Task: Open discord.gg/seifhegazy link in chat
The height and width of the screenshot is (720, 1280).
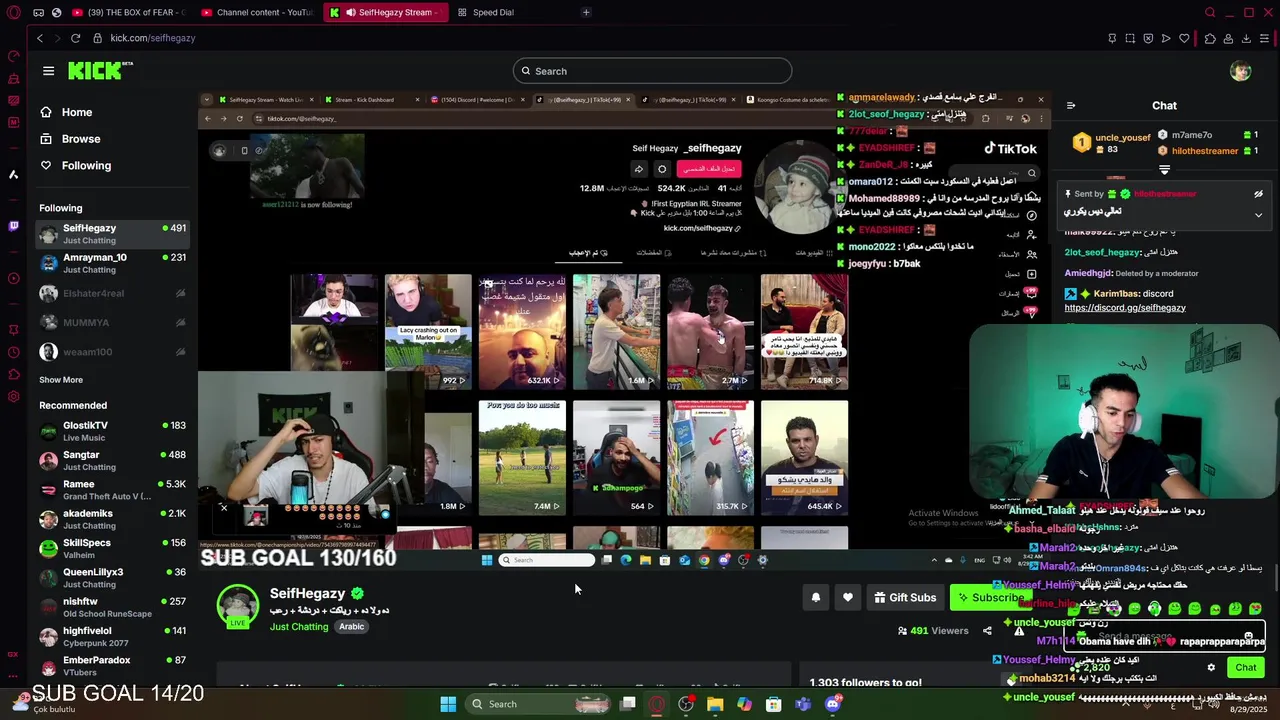Action: [x=1125, y=308]
